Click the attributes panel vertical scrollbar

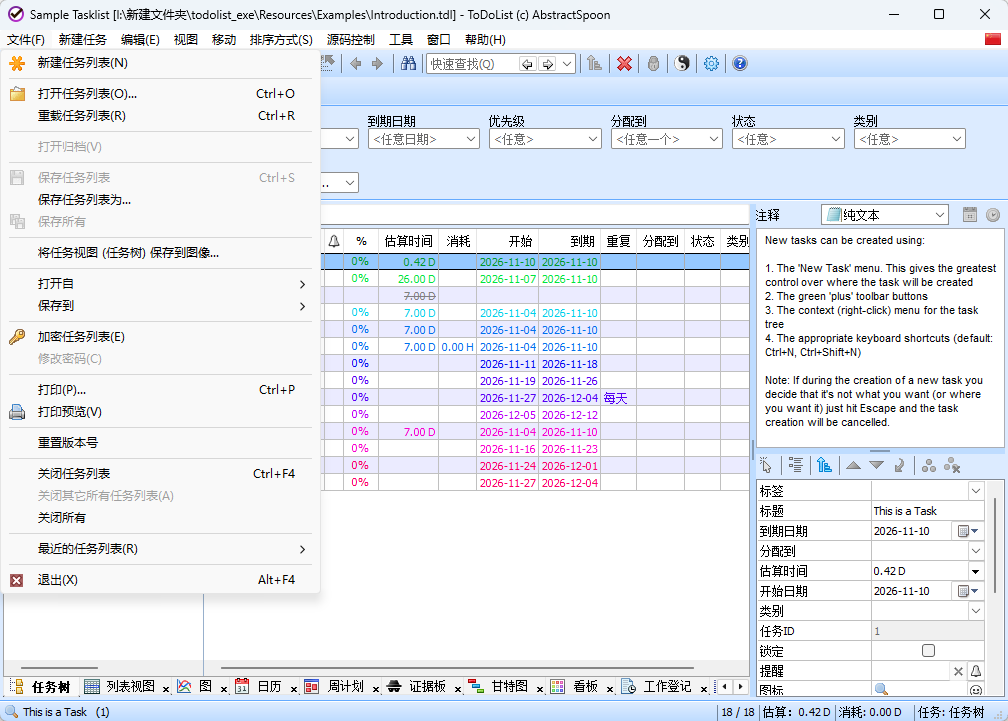[995, 546]
